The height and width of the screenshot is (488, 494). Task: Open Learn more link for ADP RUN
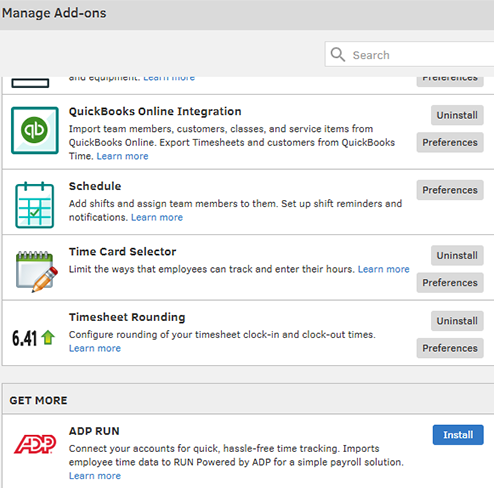[x=95, y=476]
